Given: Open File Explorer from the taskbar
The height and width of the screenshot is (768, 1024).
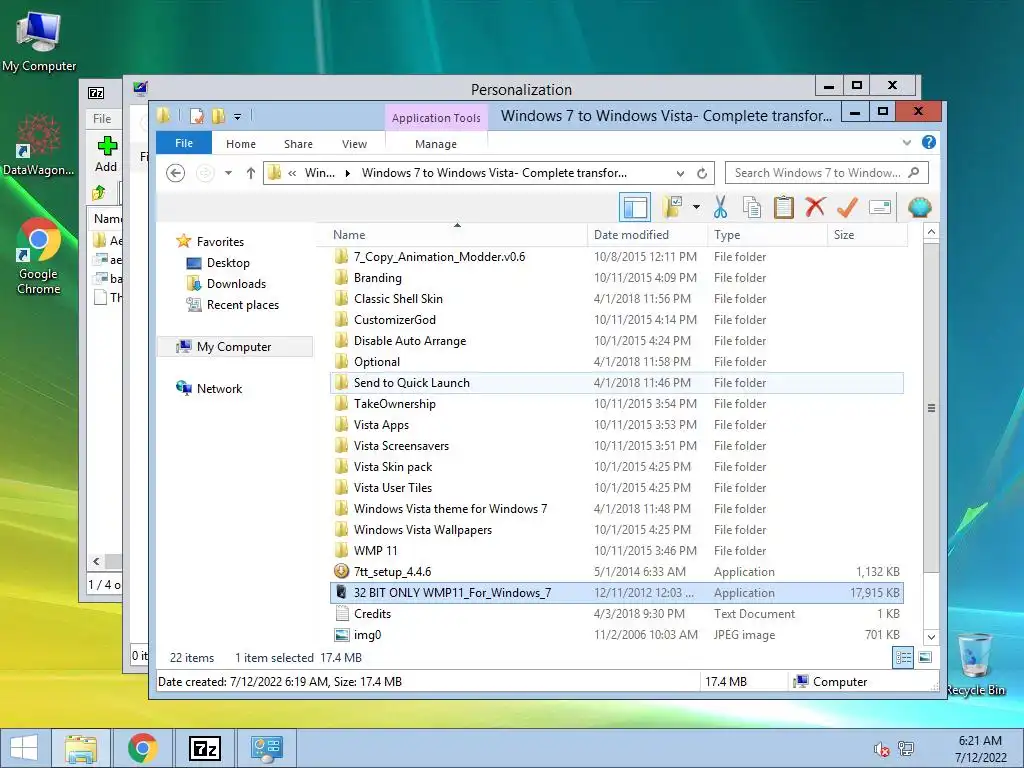Looking at the screenshot, I should (81, 748).
